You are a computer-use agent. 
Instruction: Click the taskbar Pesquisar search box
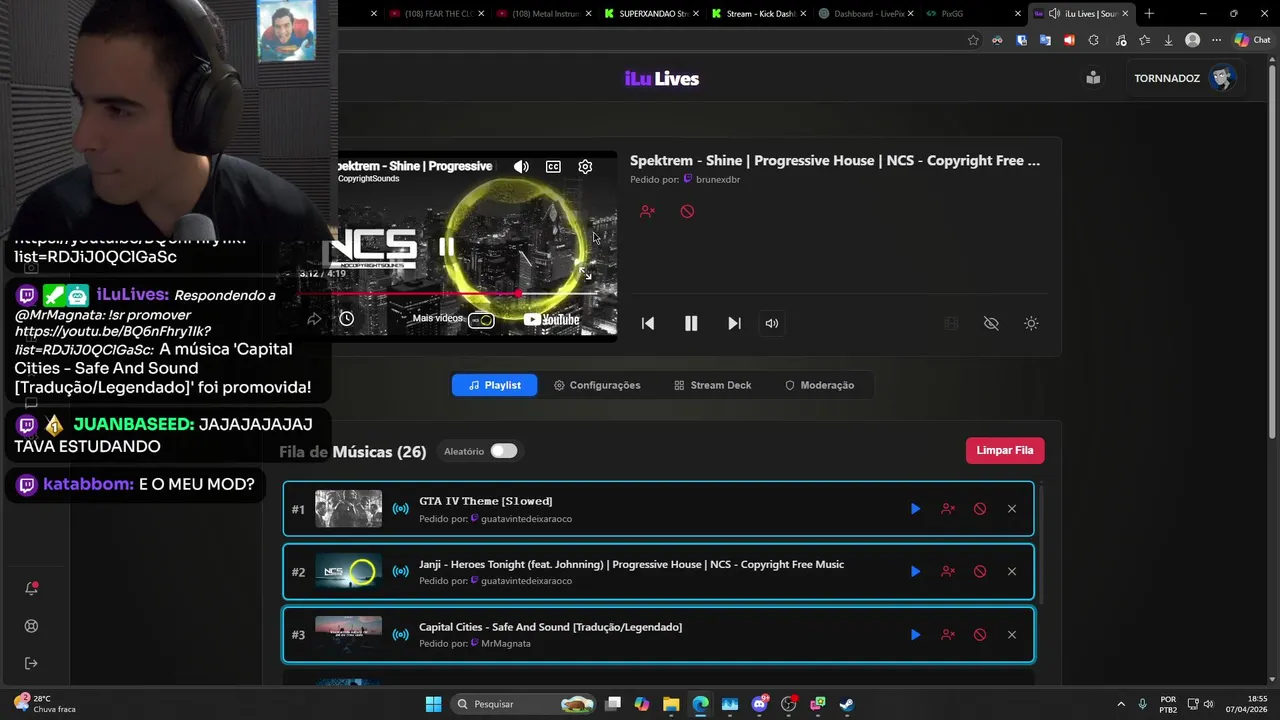click(525, 704)
